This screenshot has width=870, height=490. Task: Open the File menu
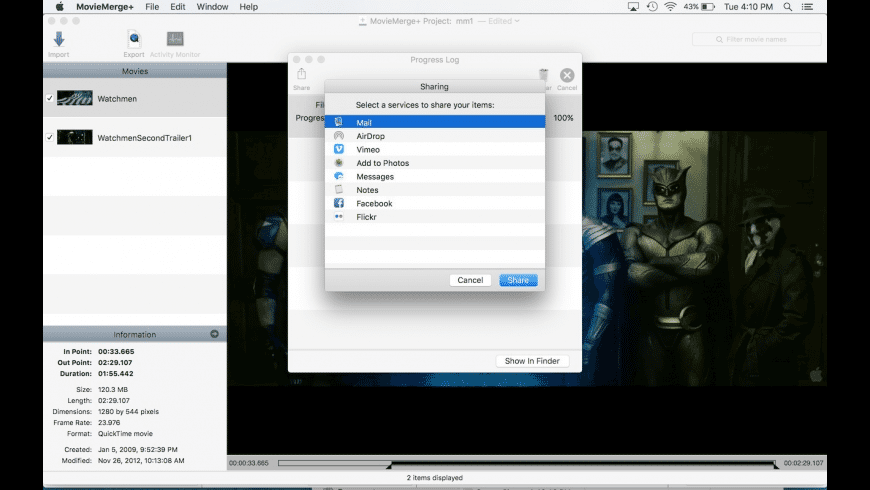[x=152, y=7]
